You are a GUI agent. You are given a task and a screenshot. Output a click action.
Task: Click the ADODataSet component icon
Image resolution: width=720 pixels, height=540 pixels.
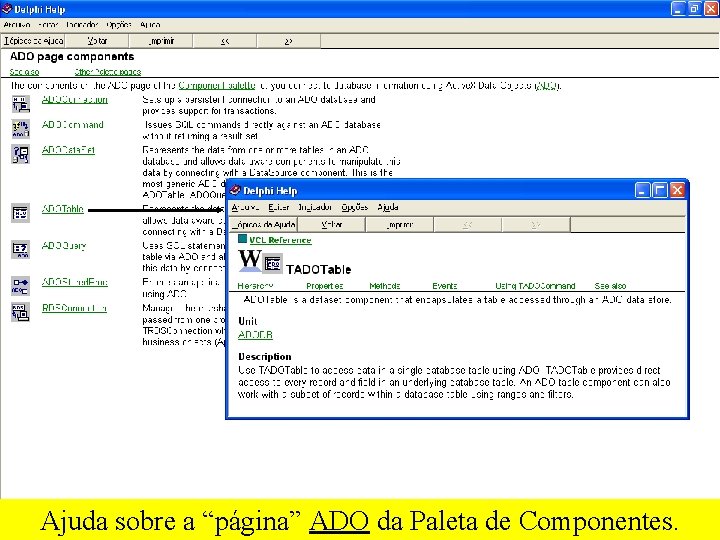[x=21, y=154]
